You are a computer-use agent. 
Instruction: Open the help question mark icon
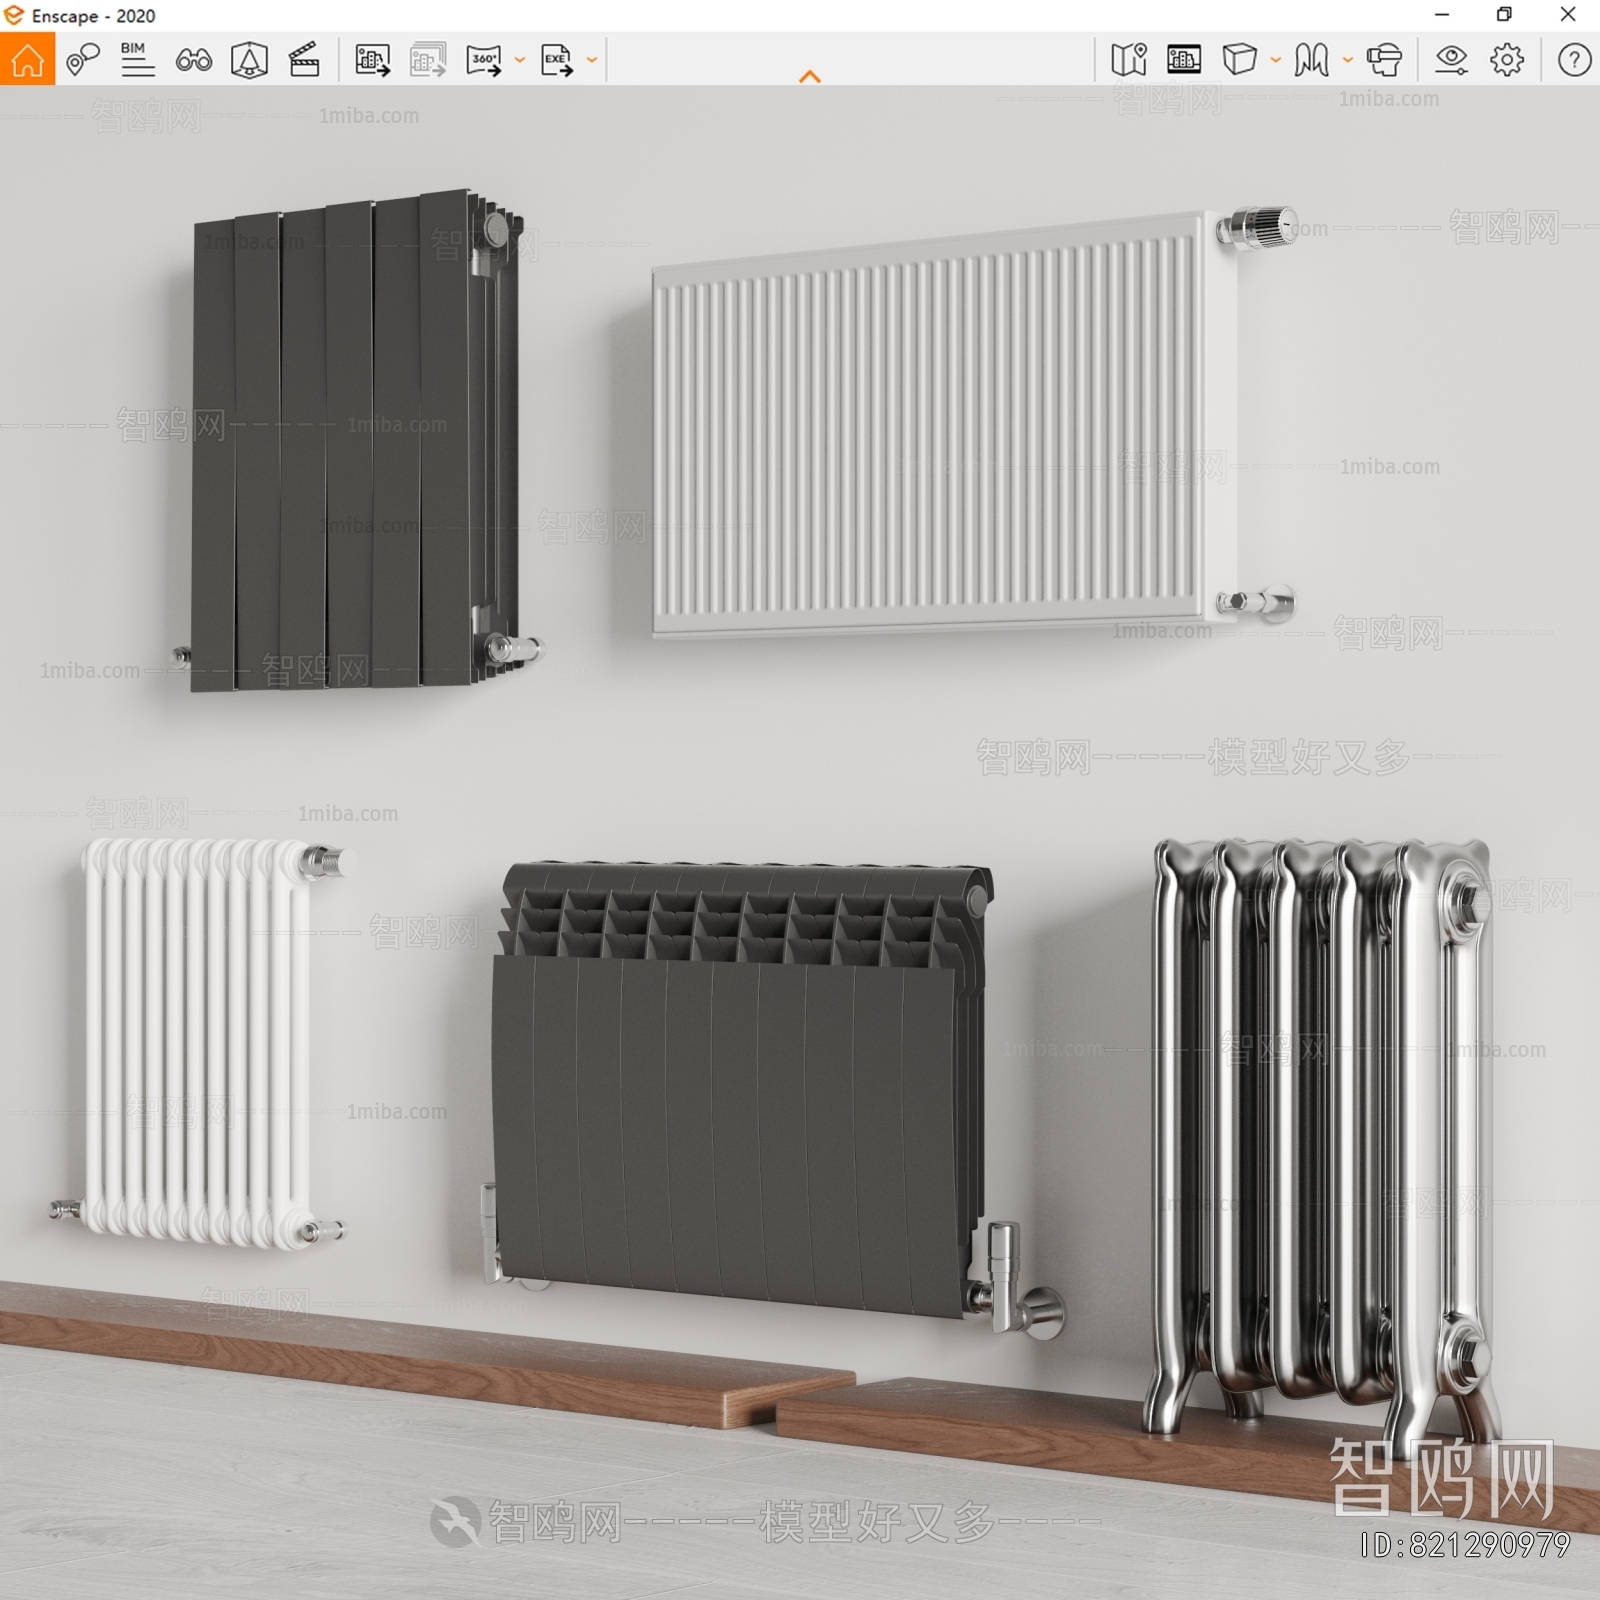click(1574, 60)
